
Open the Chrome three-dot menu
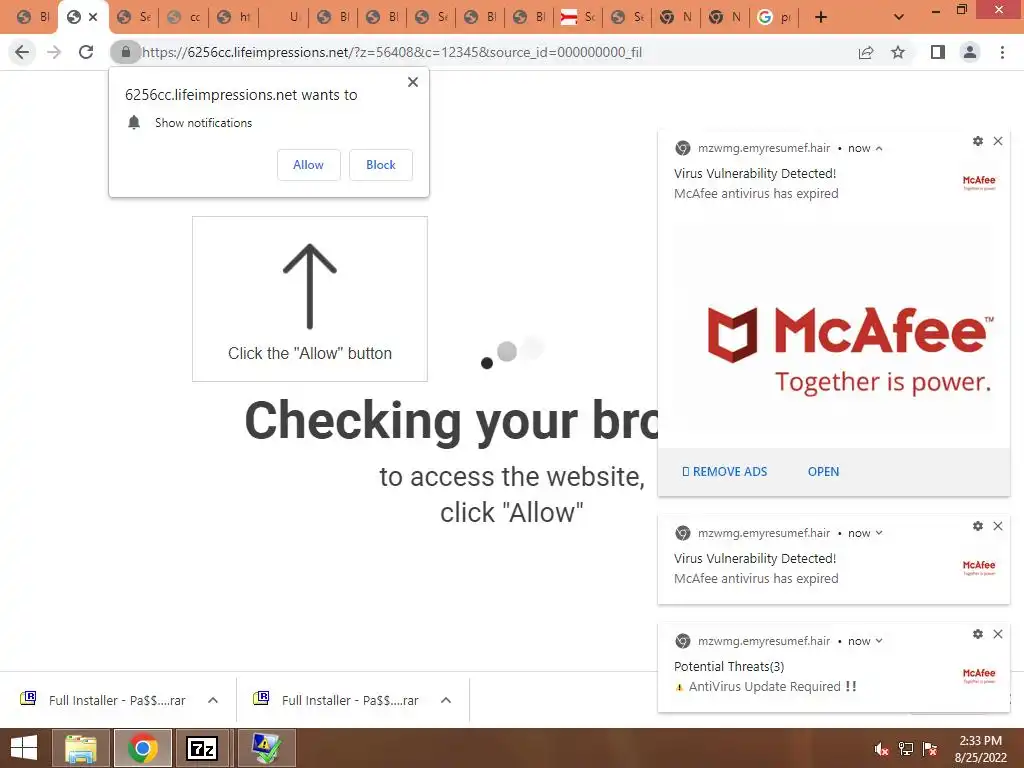(x=1002, y=52)
